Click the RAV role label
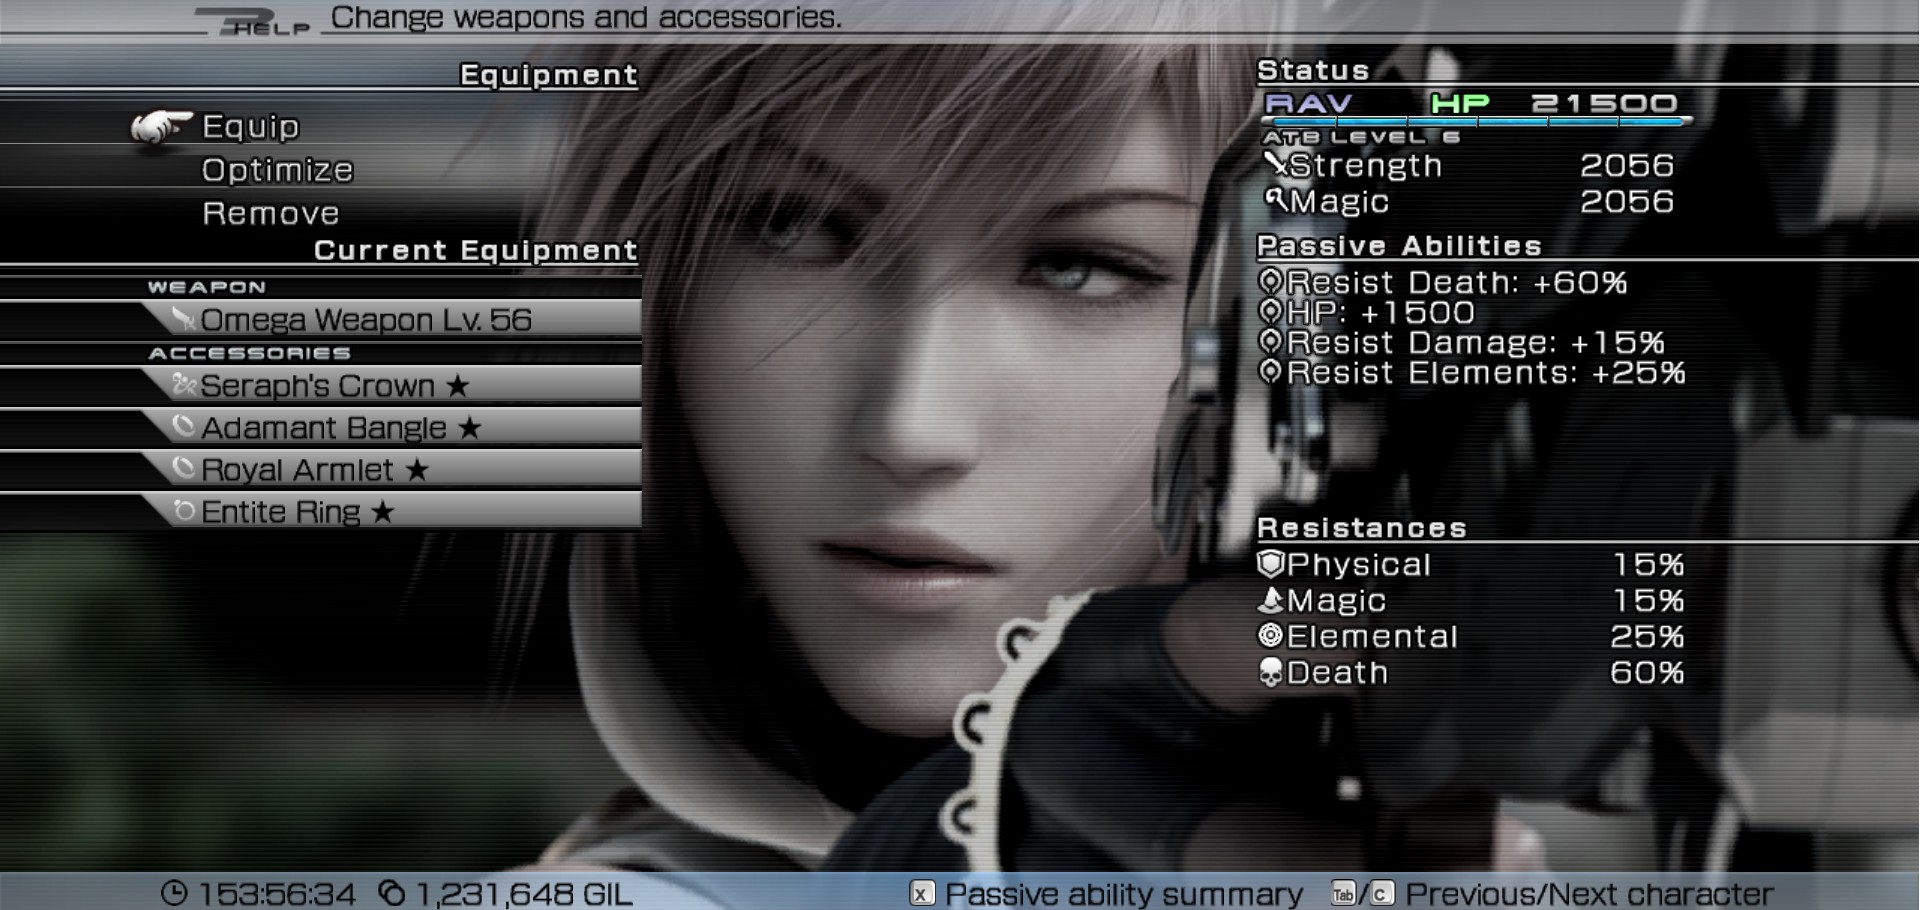Screen dimensions: 1920x910 [x=1309, y=103]
